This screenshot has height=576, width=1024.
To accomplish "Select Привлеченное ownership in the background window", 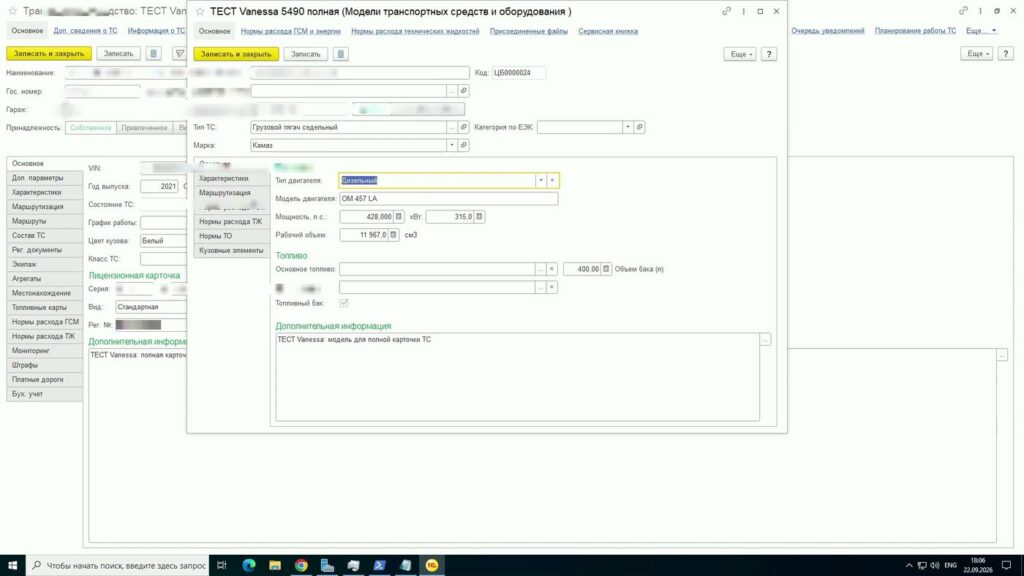I will (x=144, y=128).
